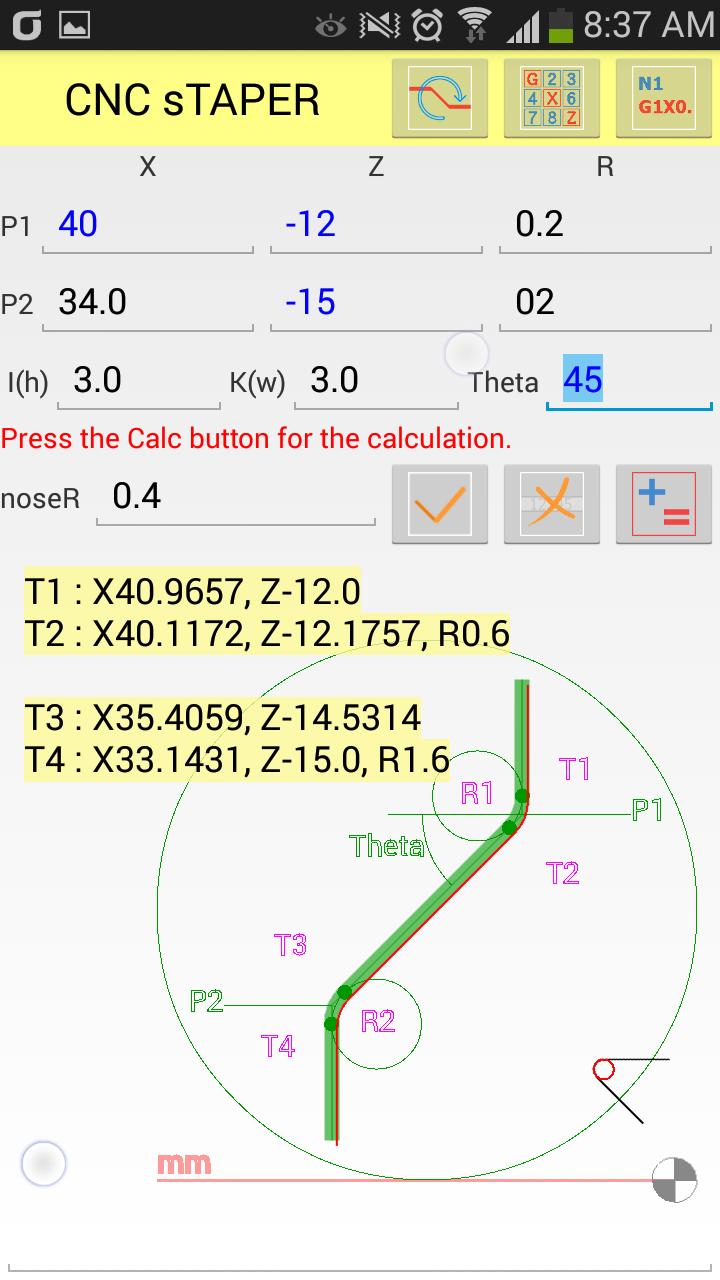Viewport: 720px width, 1280px height.
Task: Tap the Wi-Fi status icon
Action: pos(476,26)
